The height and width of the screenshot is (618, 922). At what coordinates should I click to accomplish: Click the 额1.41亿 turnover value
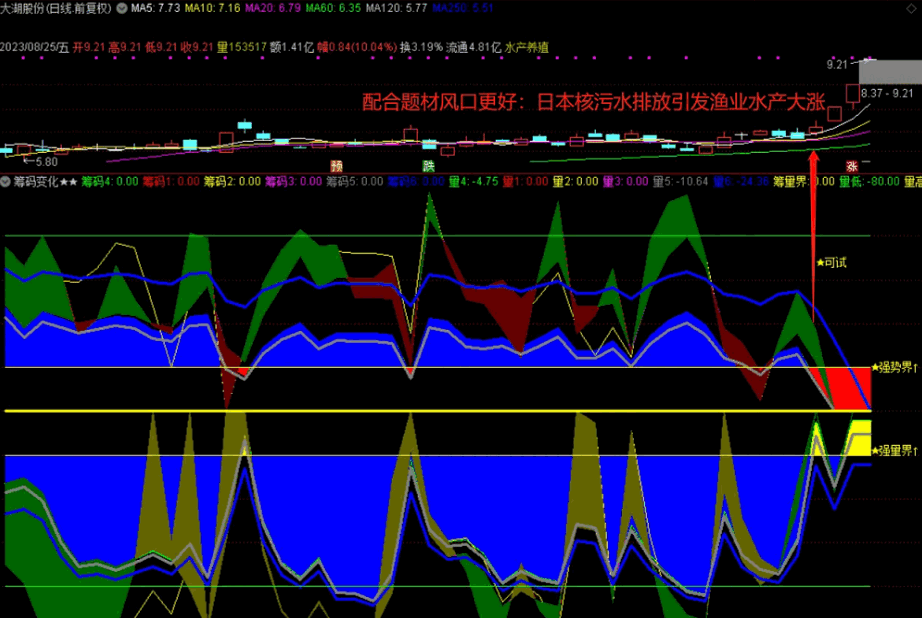[x=292, y=48]
